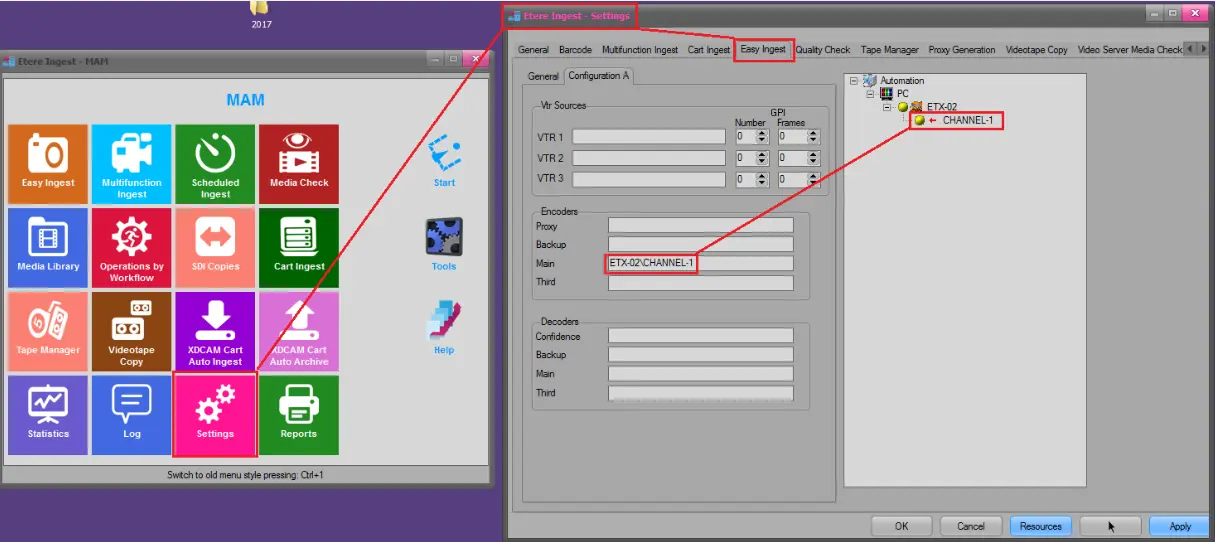
Task: Launch the Multifunction Ingest module
Action: click(132, 164)
